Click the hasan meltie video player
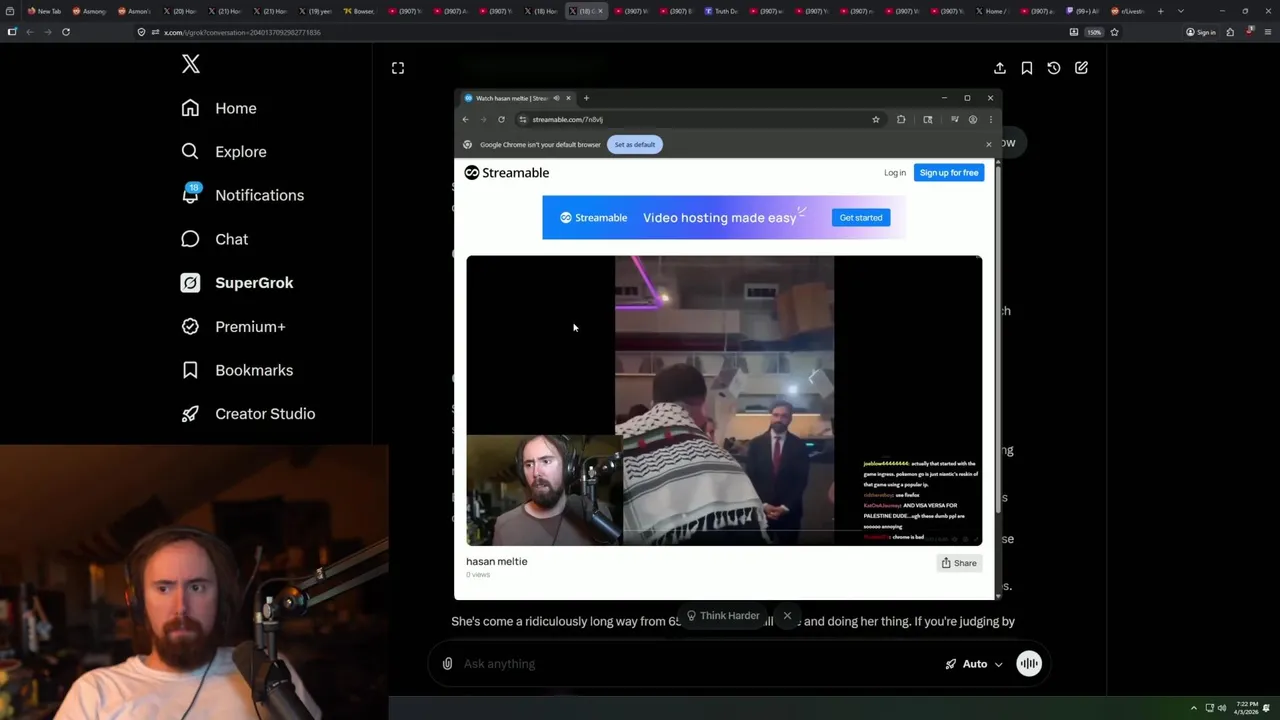This screenshot has width=1280, height=720. click(724, 400)
